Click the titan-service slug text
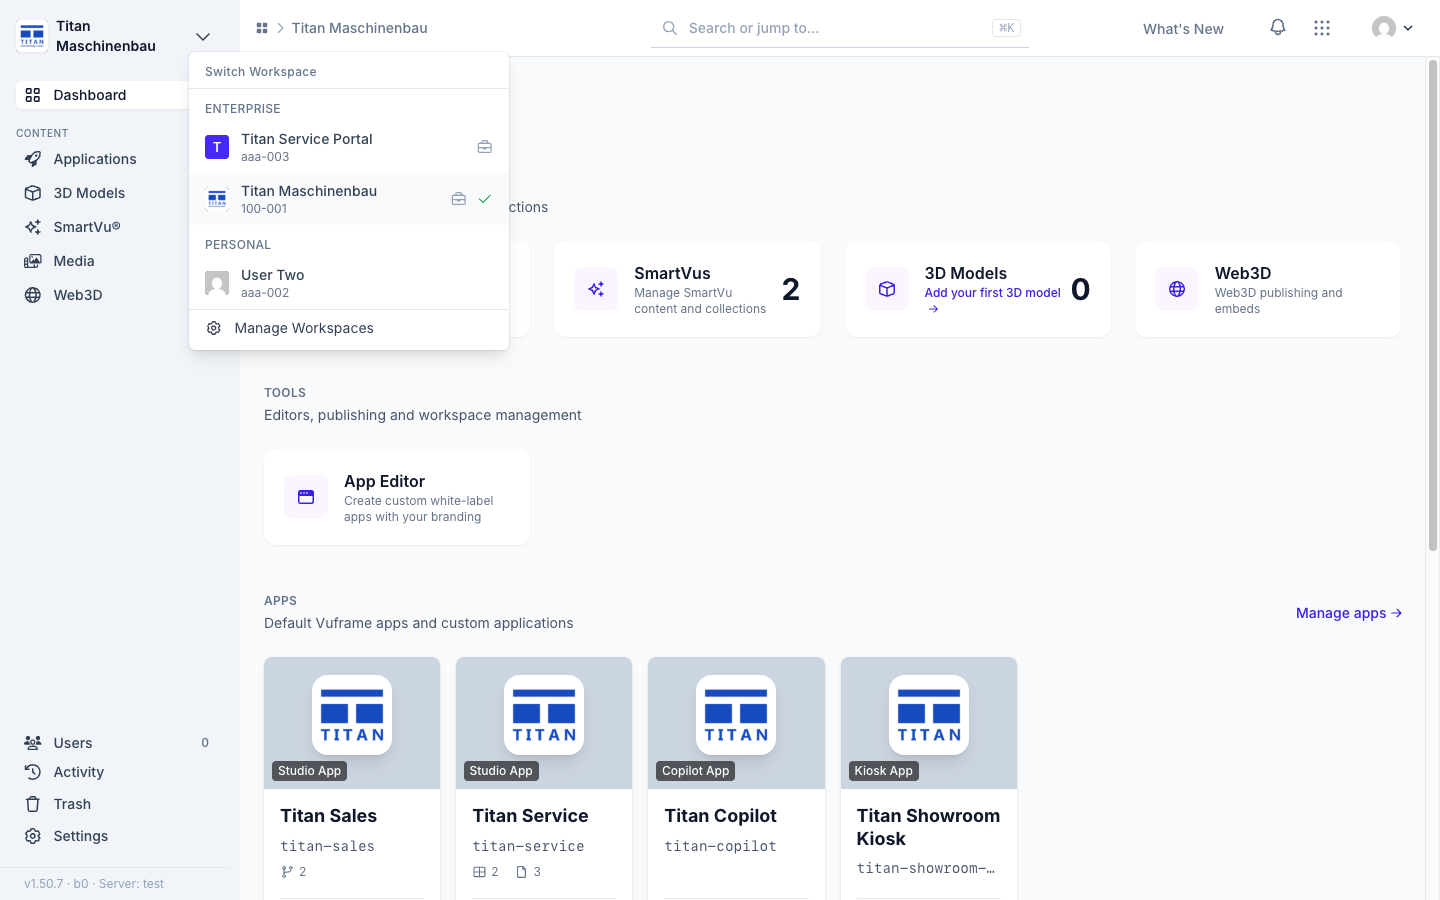This screenshot has height=900, width=1440. tap(528, 846)
